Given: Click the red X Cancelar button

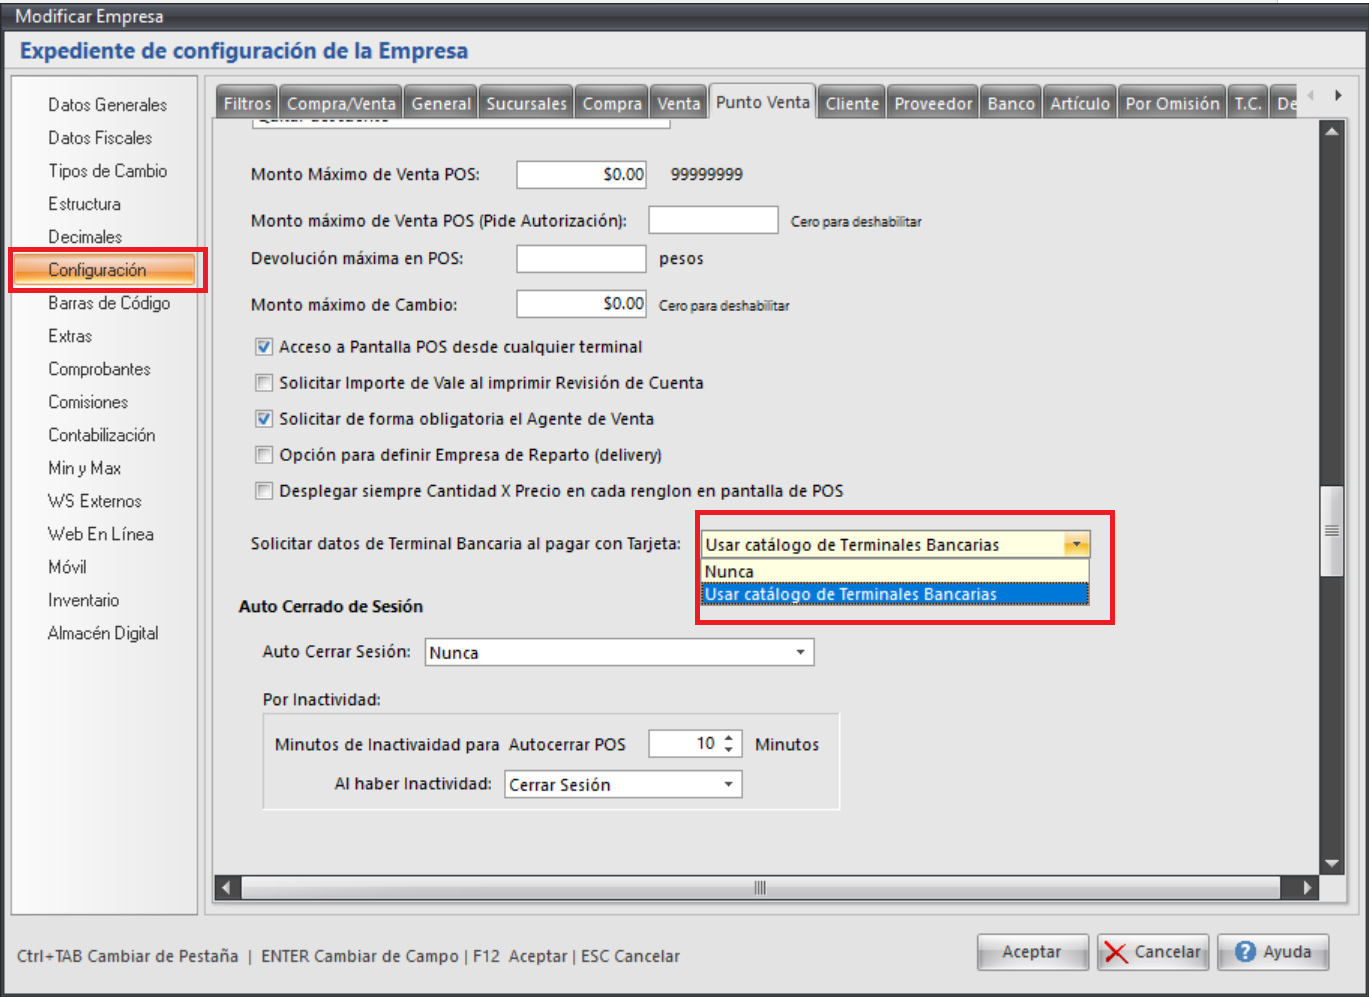Looking at the screenshot, I should tap(1153, 952).
